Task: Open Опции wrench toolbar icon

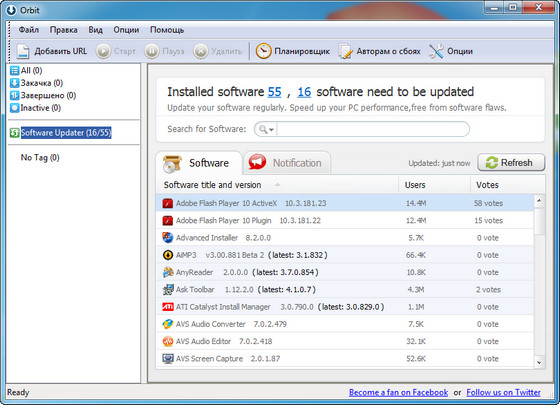Action: point(436,51)
